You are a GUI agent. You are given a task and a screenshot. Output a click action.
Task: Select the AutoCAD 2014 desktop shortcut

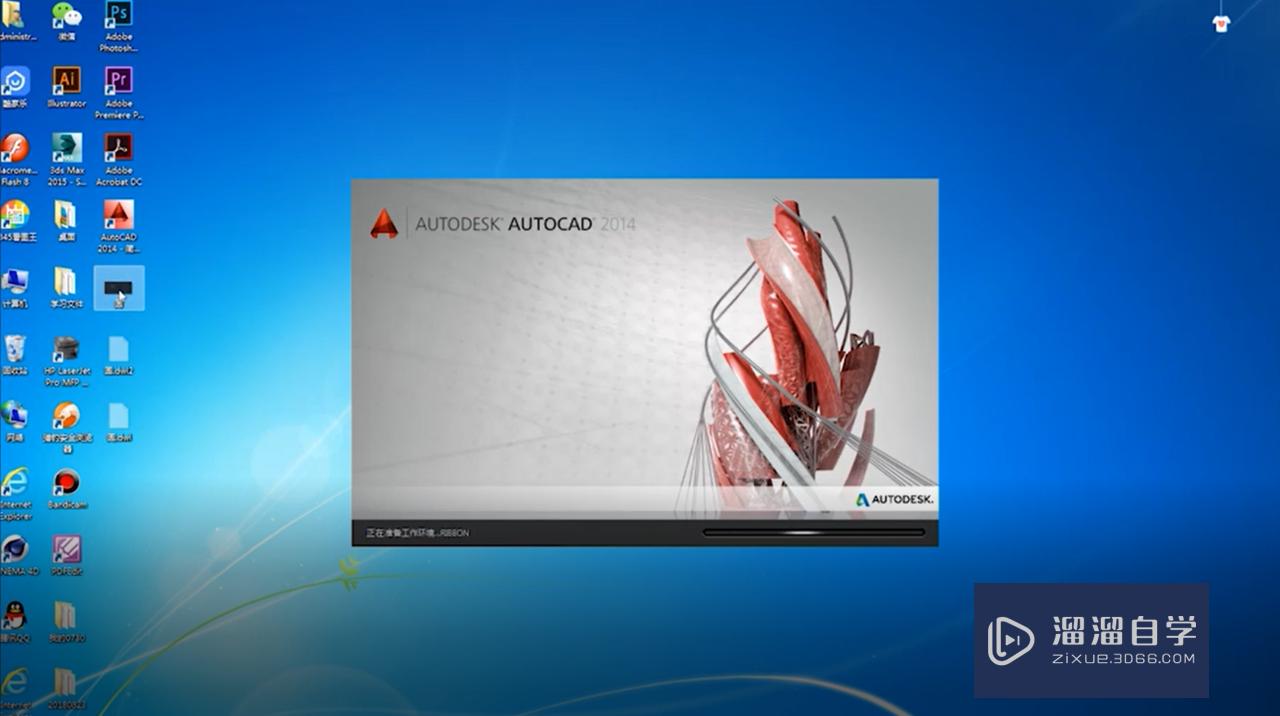[x=118, y=226]
